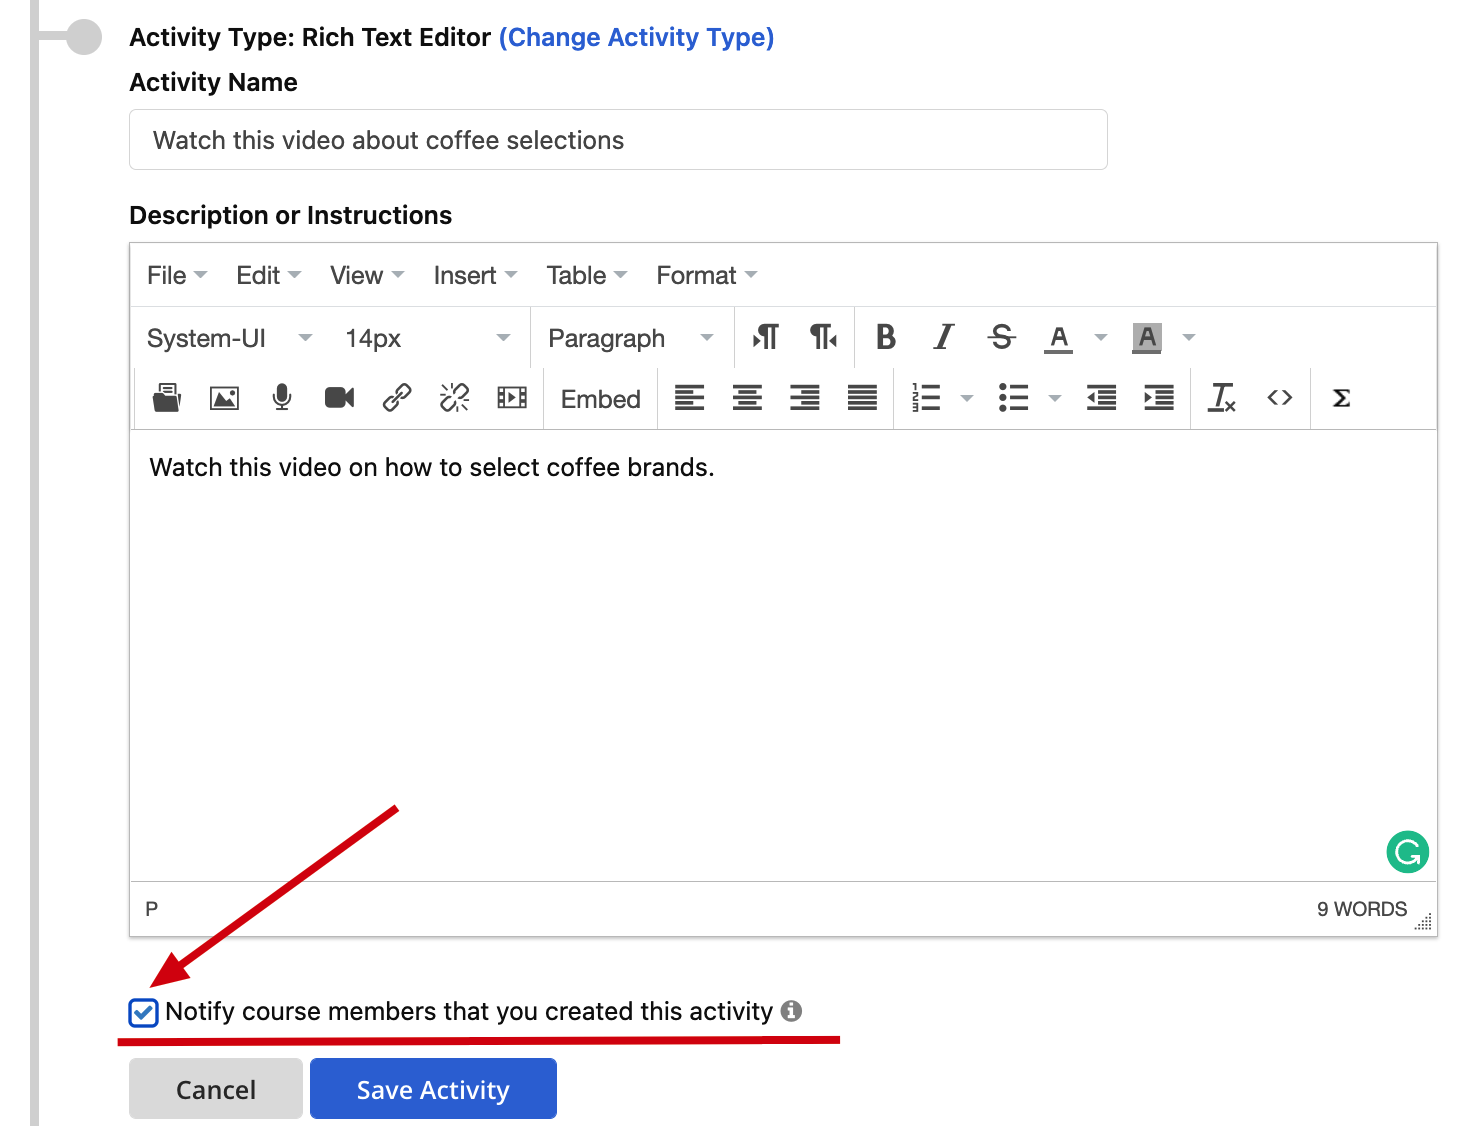Click the green Grammarly icon
Viewport: 1464px width, 1126px height.
1407,852
